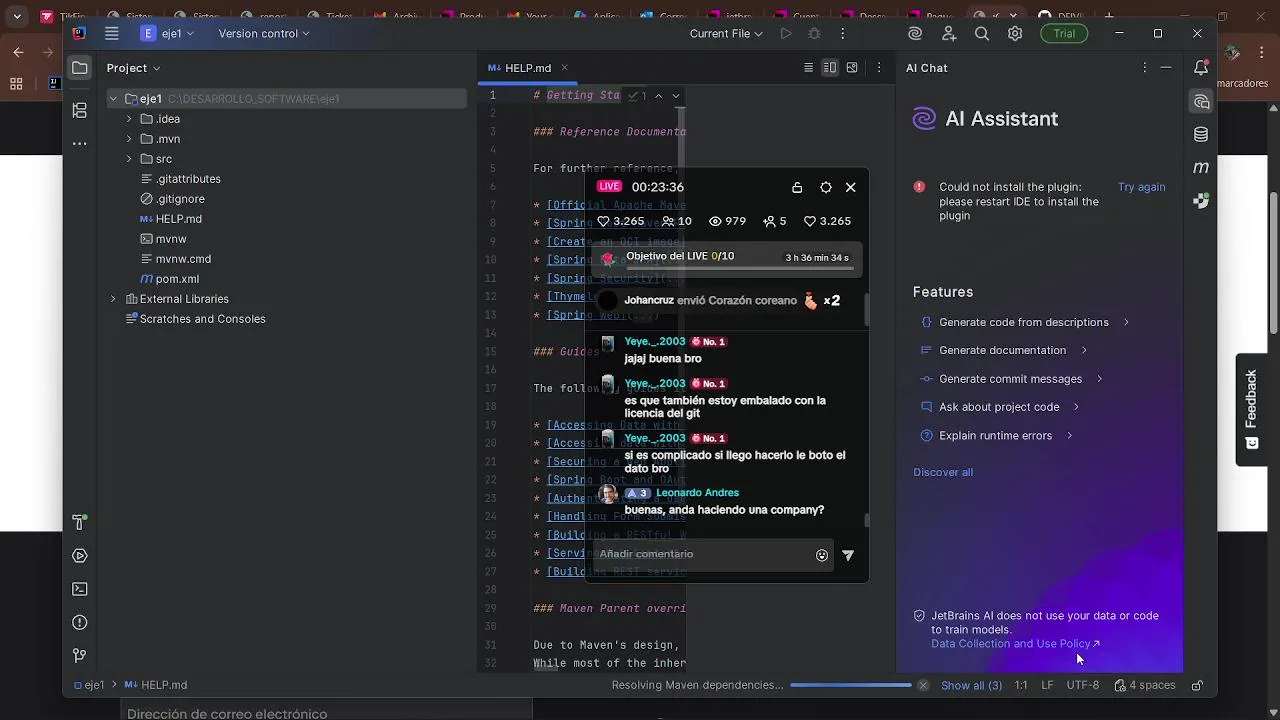Open Data Collection and Use Policy link
The image size is (1280, 720).
(1015, 644)
